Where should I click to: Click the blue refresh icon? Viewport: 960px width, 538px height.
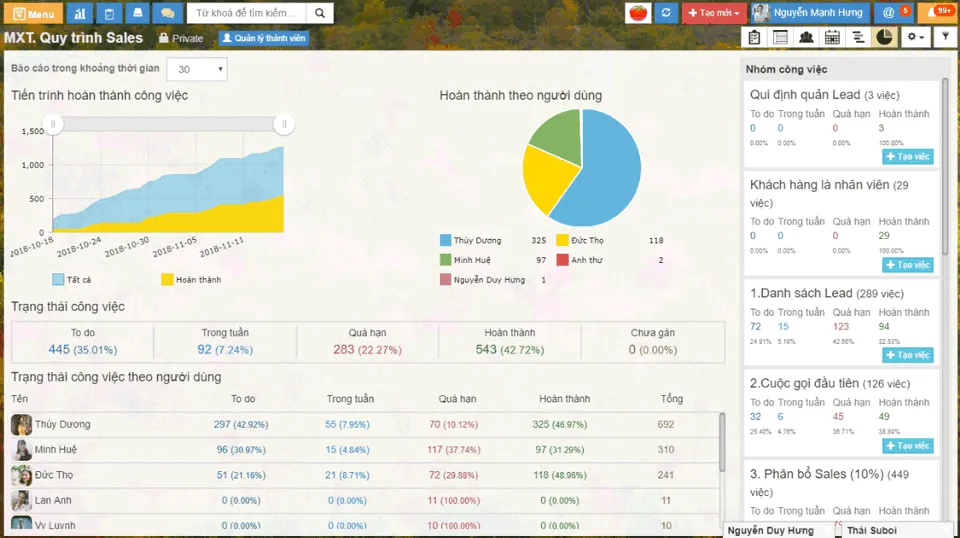click(x=666, y=13)
